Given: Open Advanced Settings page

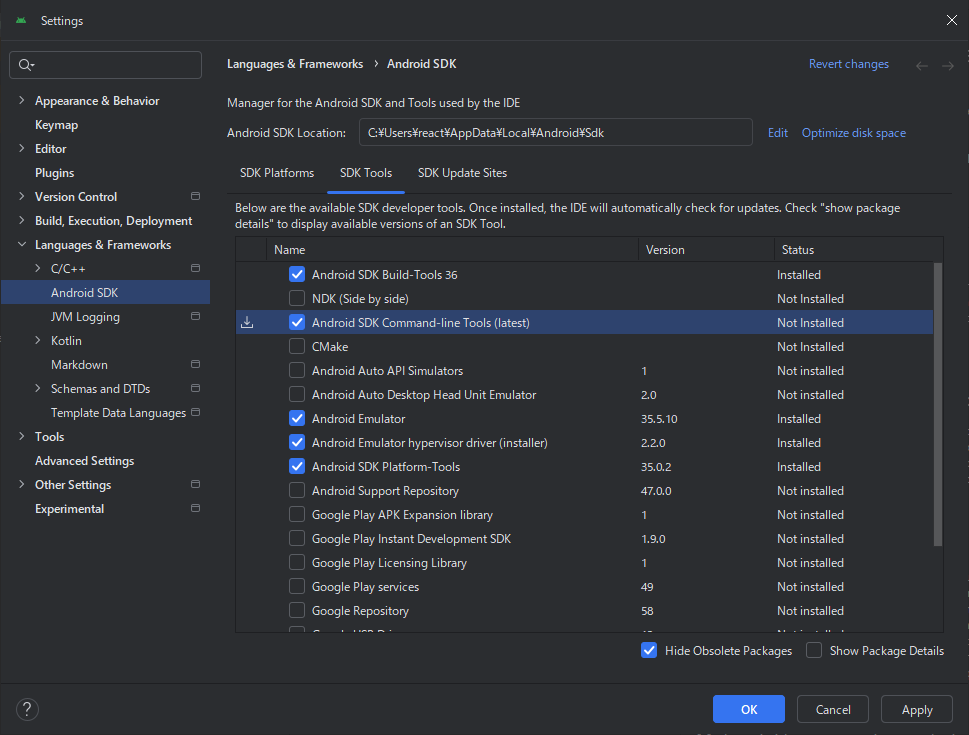Looking at the screenshot, I should [x=85, y=461].
